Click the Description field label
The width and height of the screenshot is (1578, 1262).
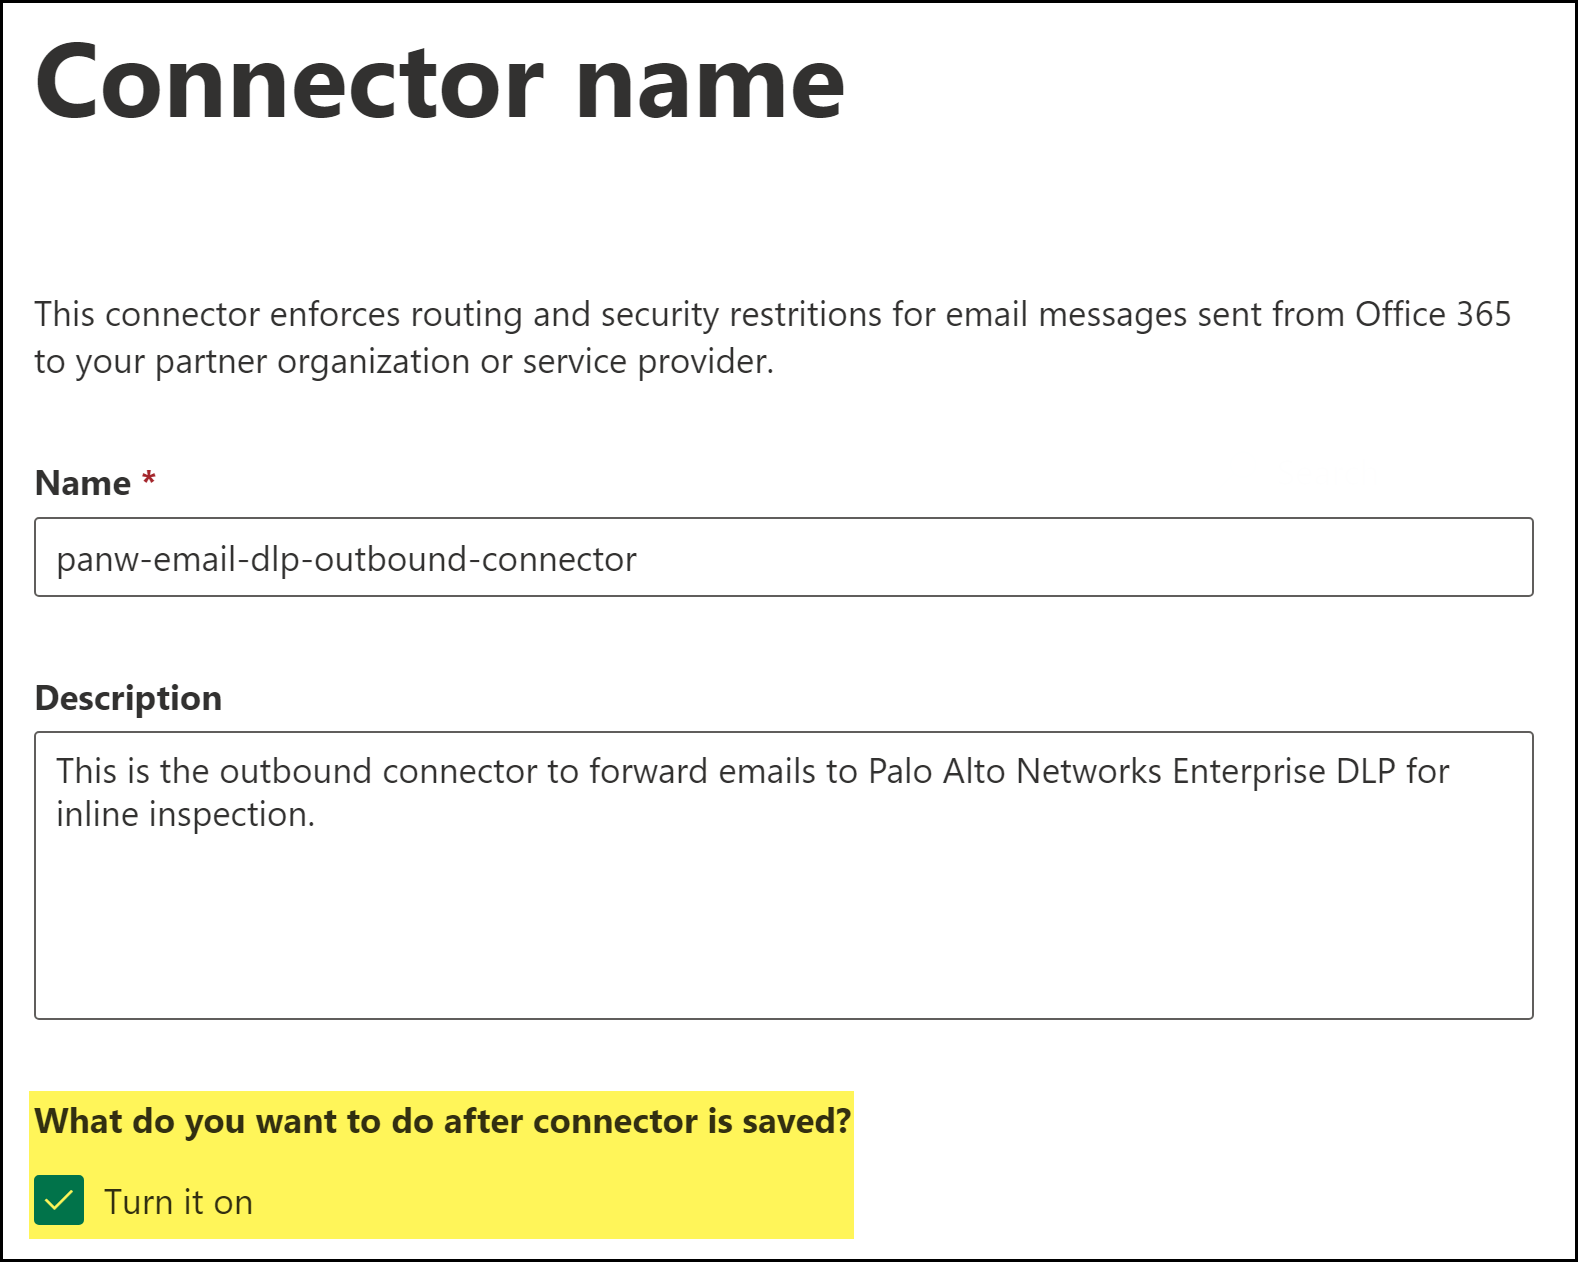128,698
